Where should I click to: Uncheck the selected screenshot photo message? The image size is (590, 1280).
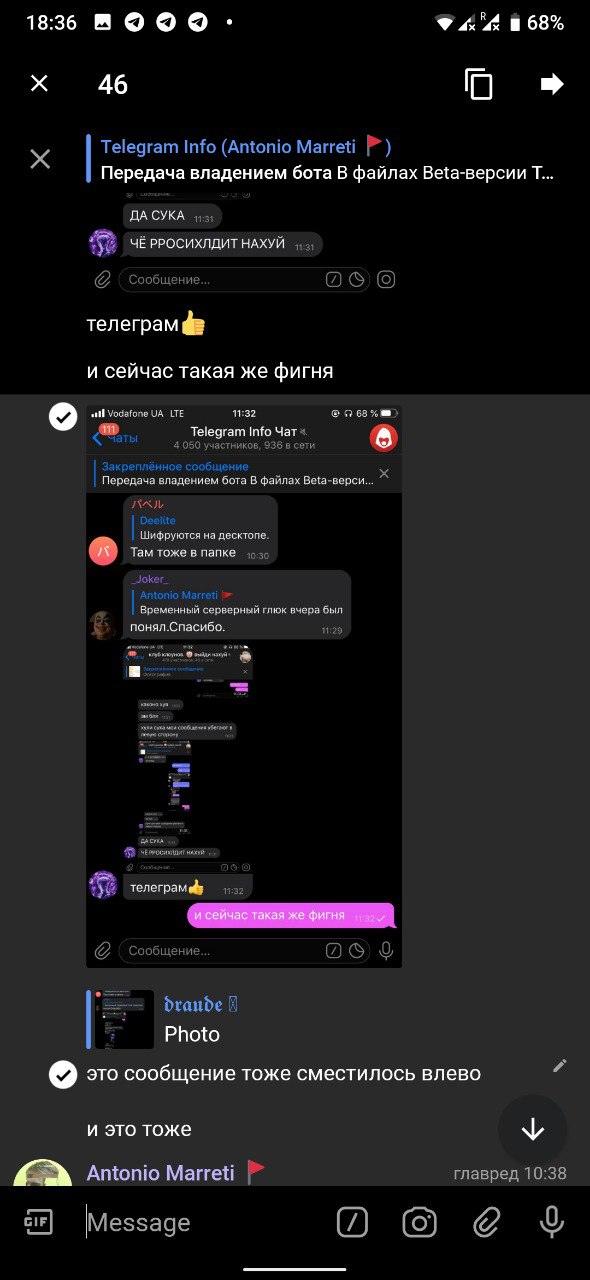(x=63, y=417)
